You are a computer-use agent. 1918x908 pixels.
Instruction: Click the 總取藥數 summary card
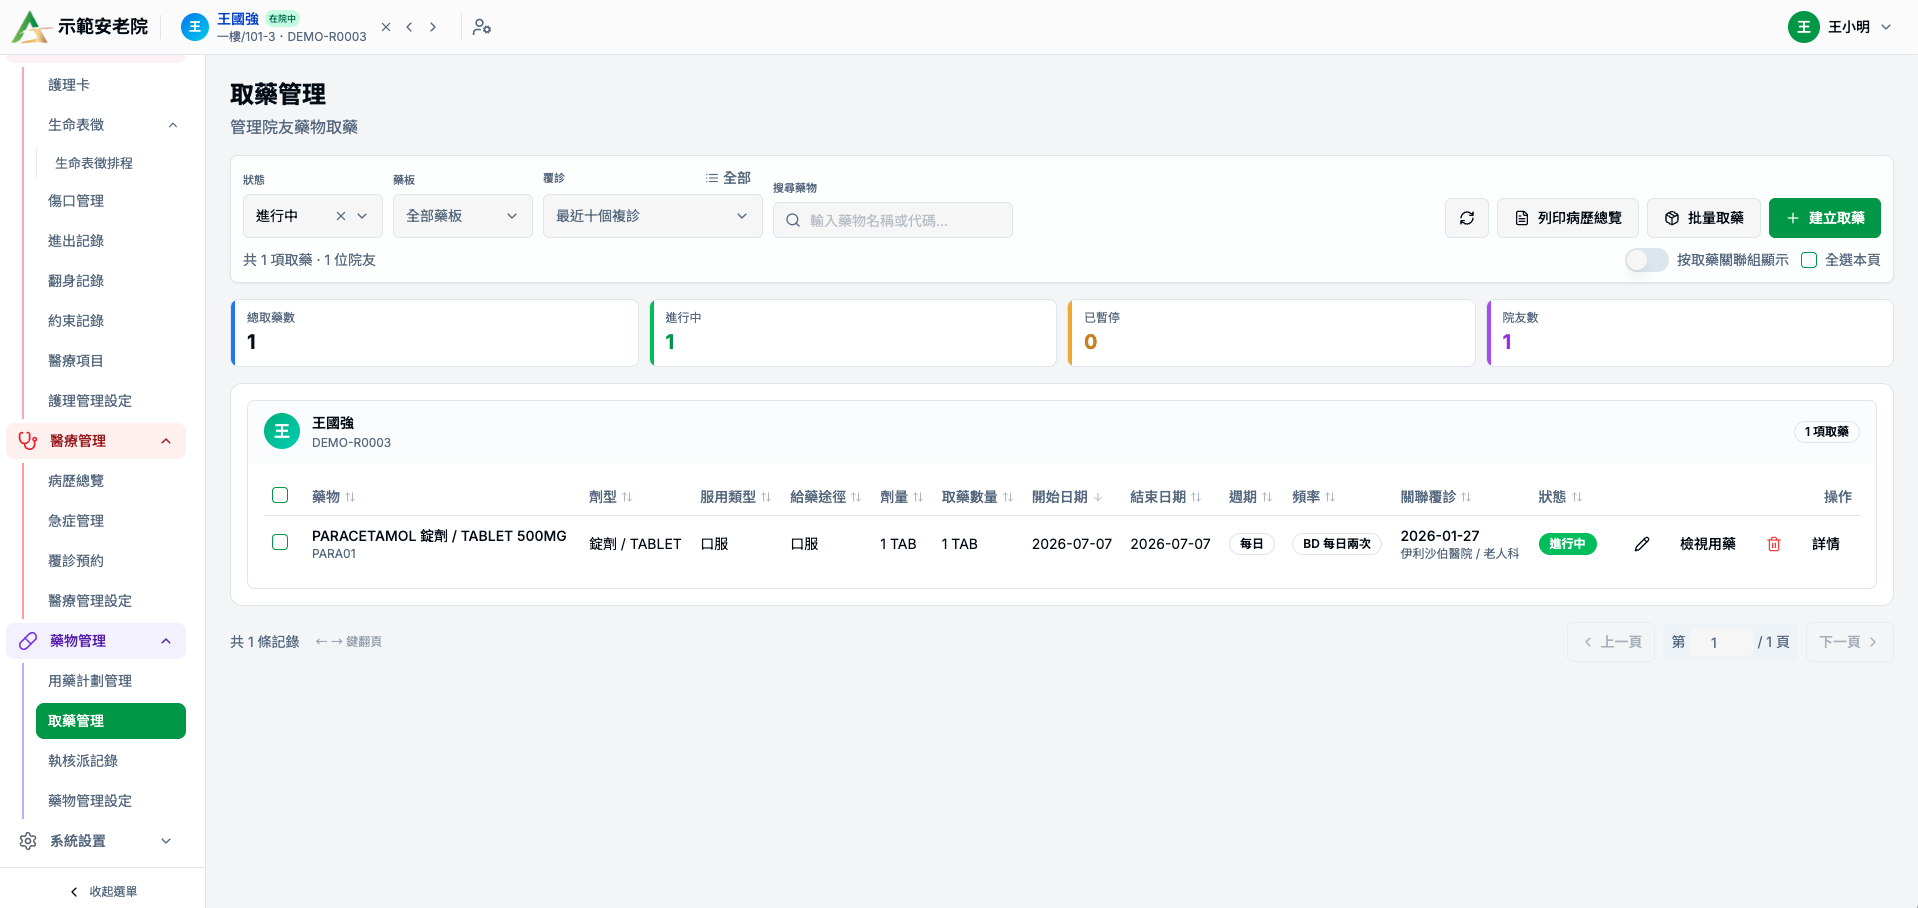434,333
